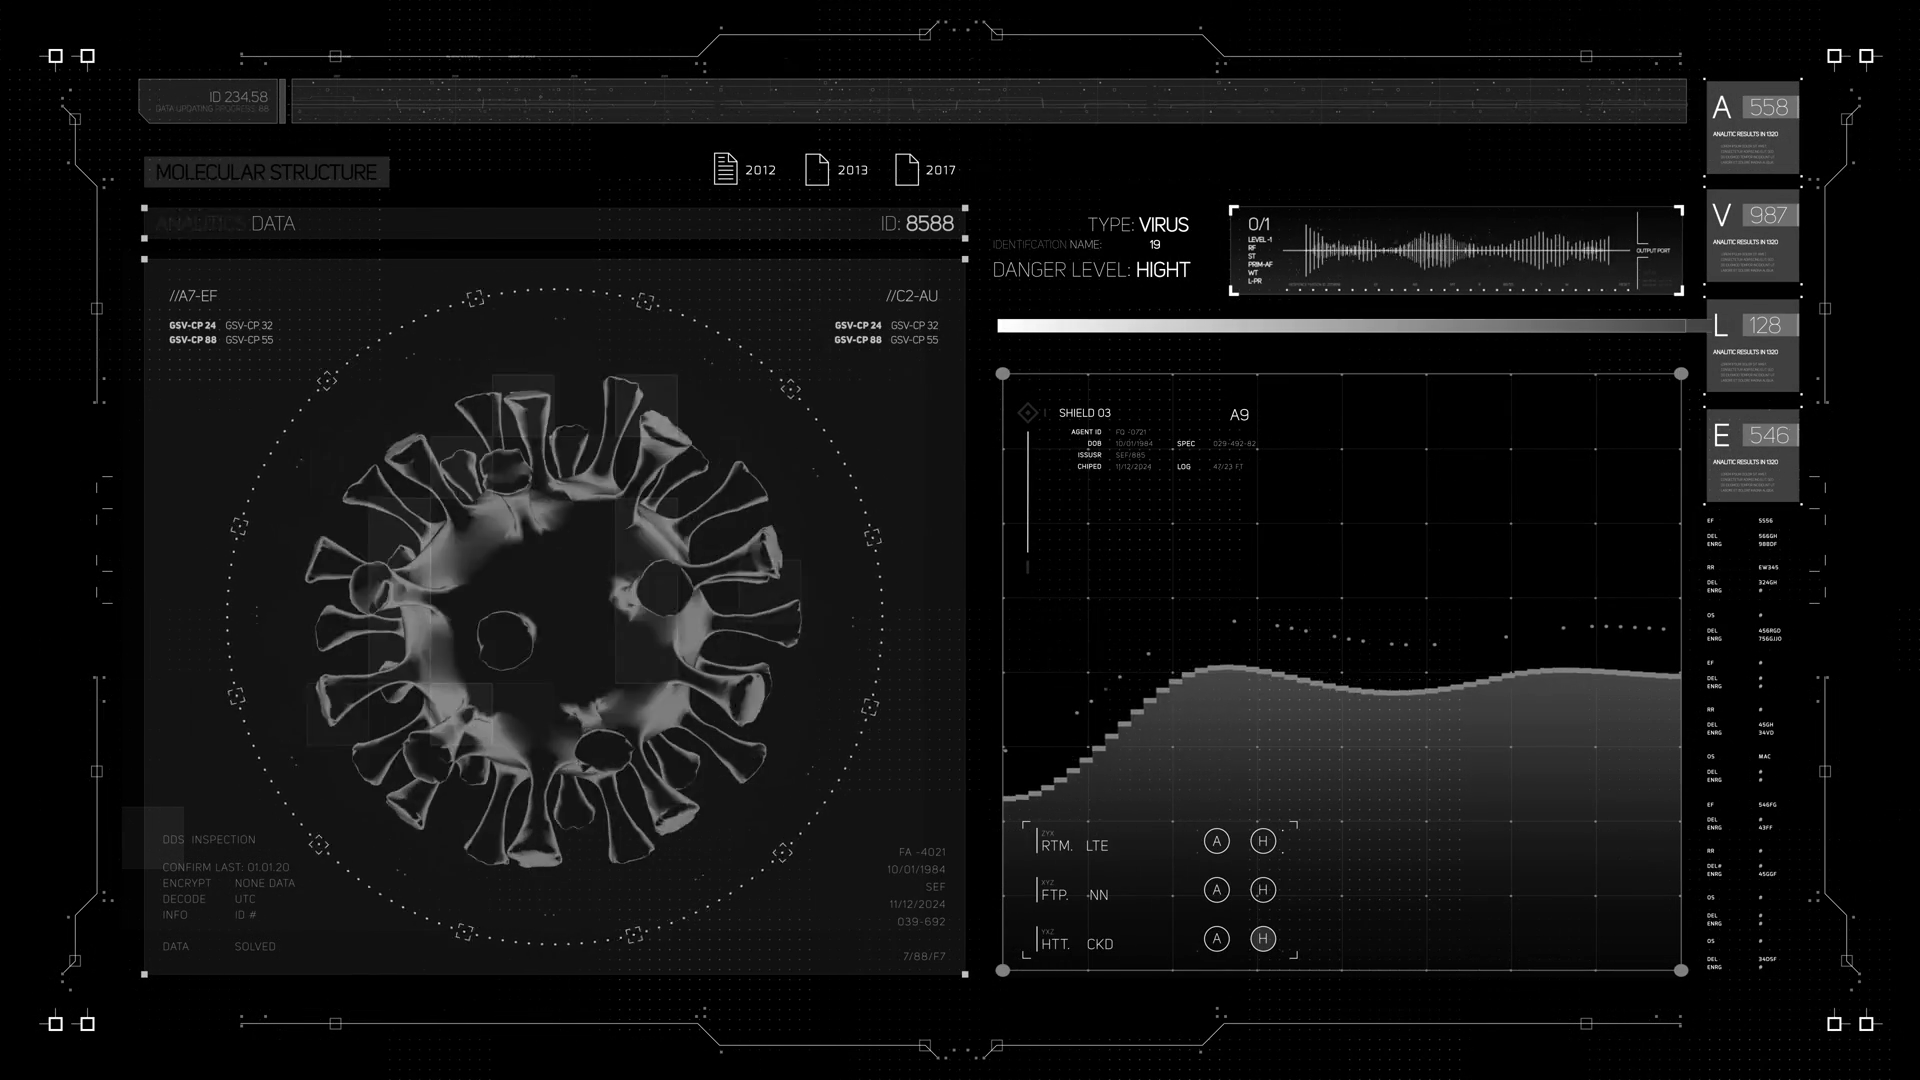The height and width of the screenshot is (1080, 1920).
Task: Toggle the top-left corner square marker
Action: pos(56,57)
